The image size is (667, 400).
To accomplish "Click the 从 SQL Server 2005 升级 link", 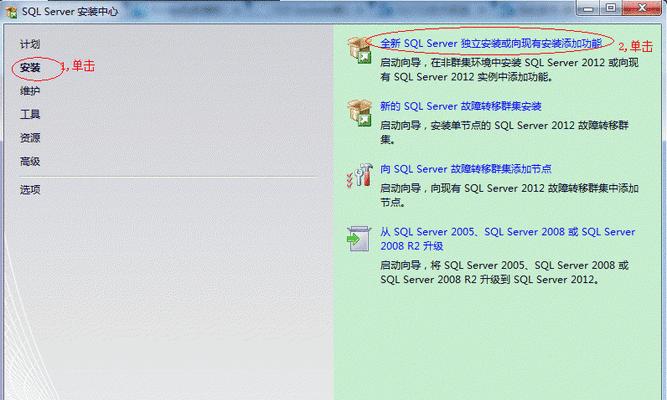I will tap(507, 239).
